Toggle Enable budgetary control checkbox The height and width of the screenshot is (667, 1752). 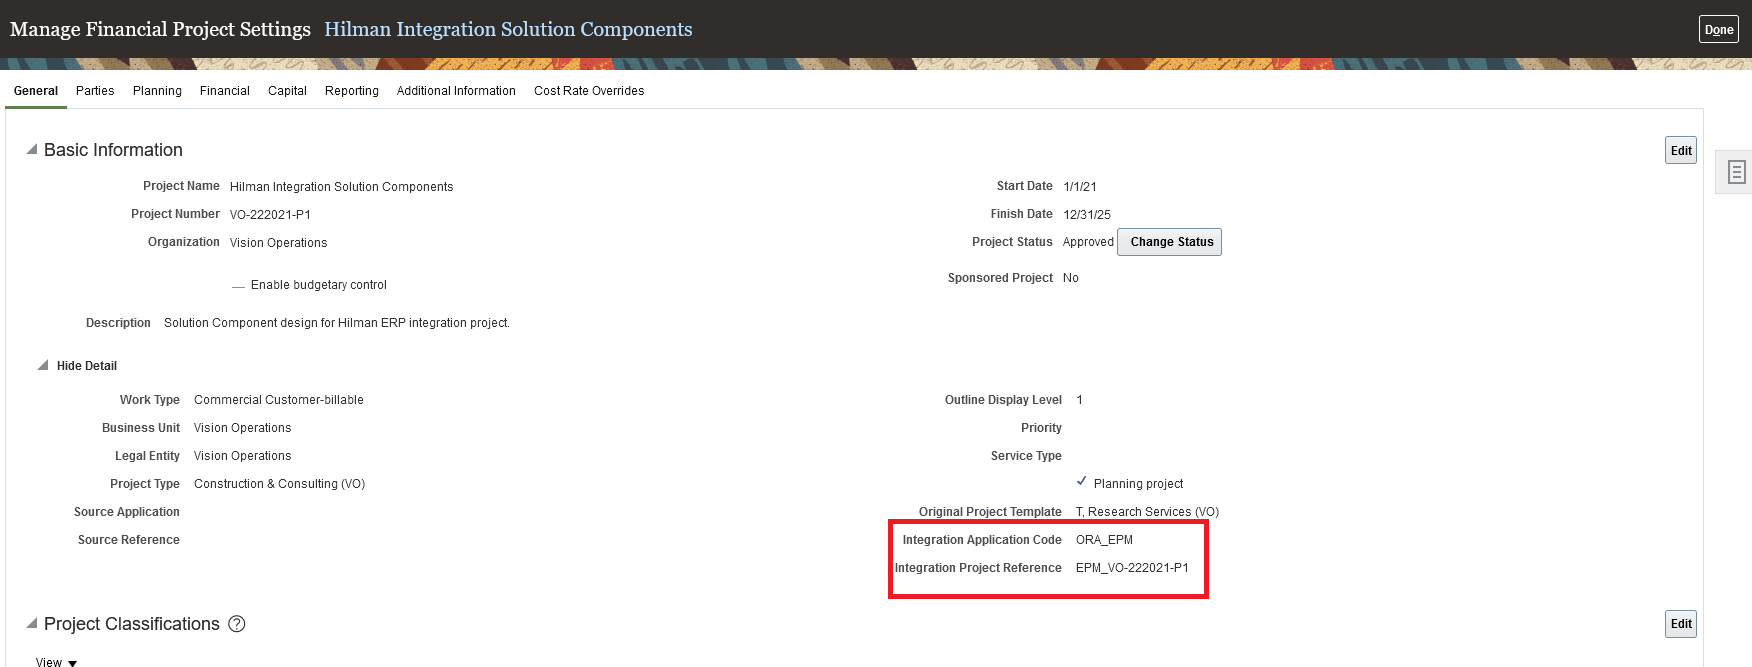coord(238,286)
